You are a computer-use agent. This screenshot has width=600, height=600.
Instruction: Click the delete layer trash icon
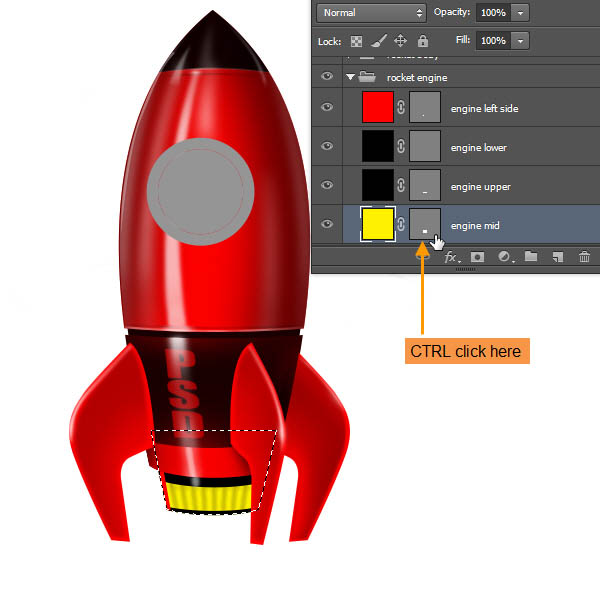point(584,257)
